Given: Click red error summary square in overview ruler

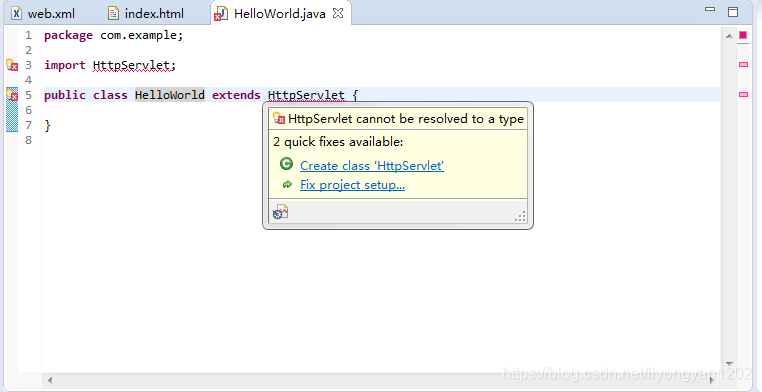Looking at the screenshot, I should (743, 35).
